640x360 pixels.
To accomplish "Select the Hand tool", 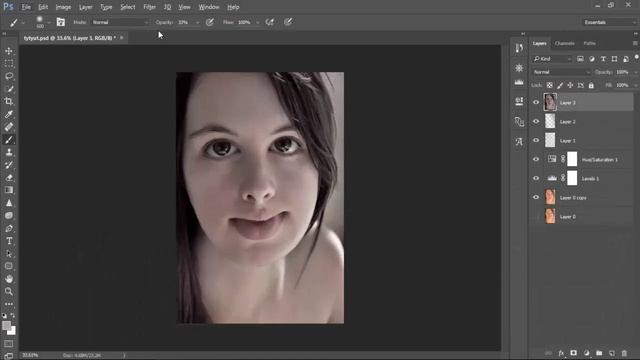I will pyautogui.click(x=9, y=279).
